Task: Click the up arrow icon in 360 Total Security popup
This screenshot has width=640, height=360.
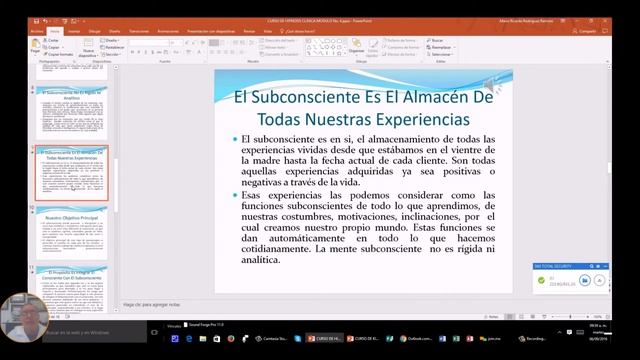Action: pos(599,280)
